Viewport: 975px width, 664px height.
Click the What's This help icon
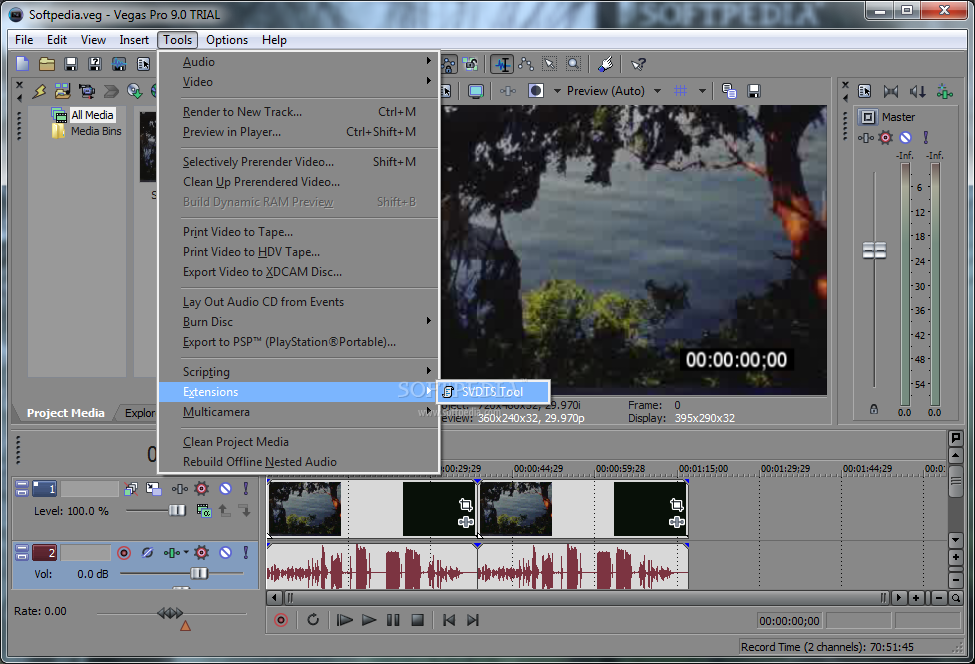point(639,64)
